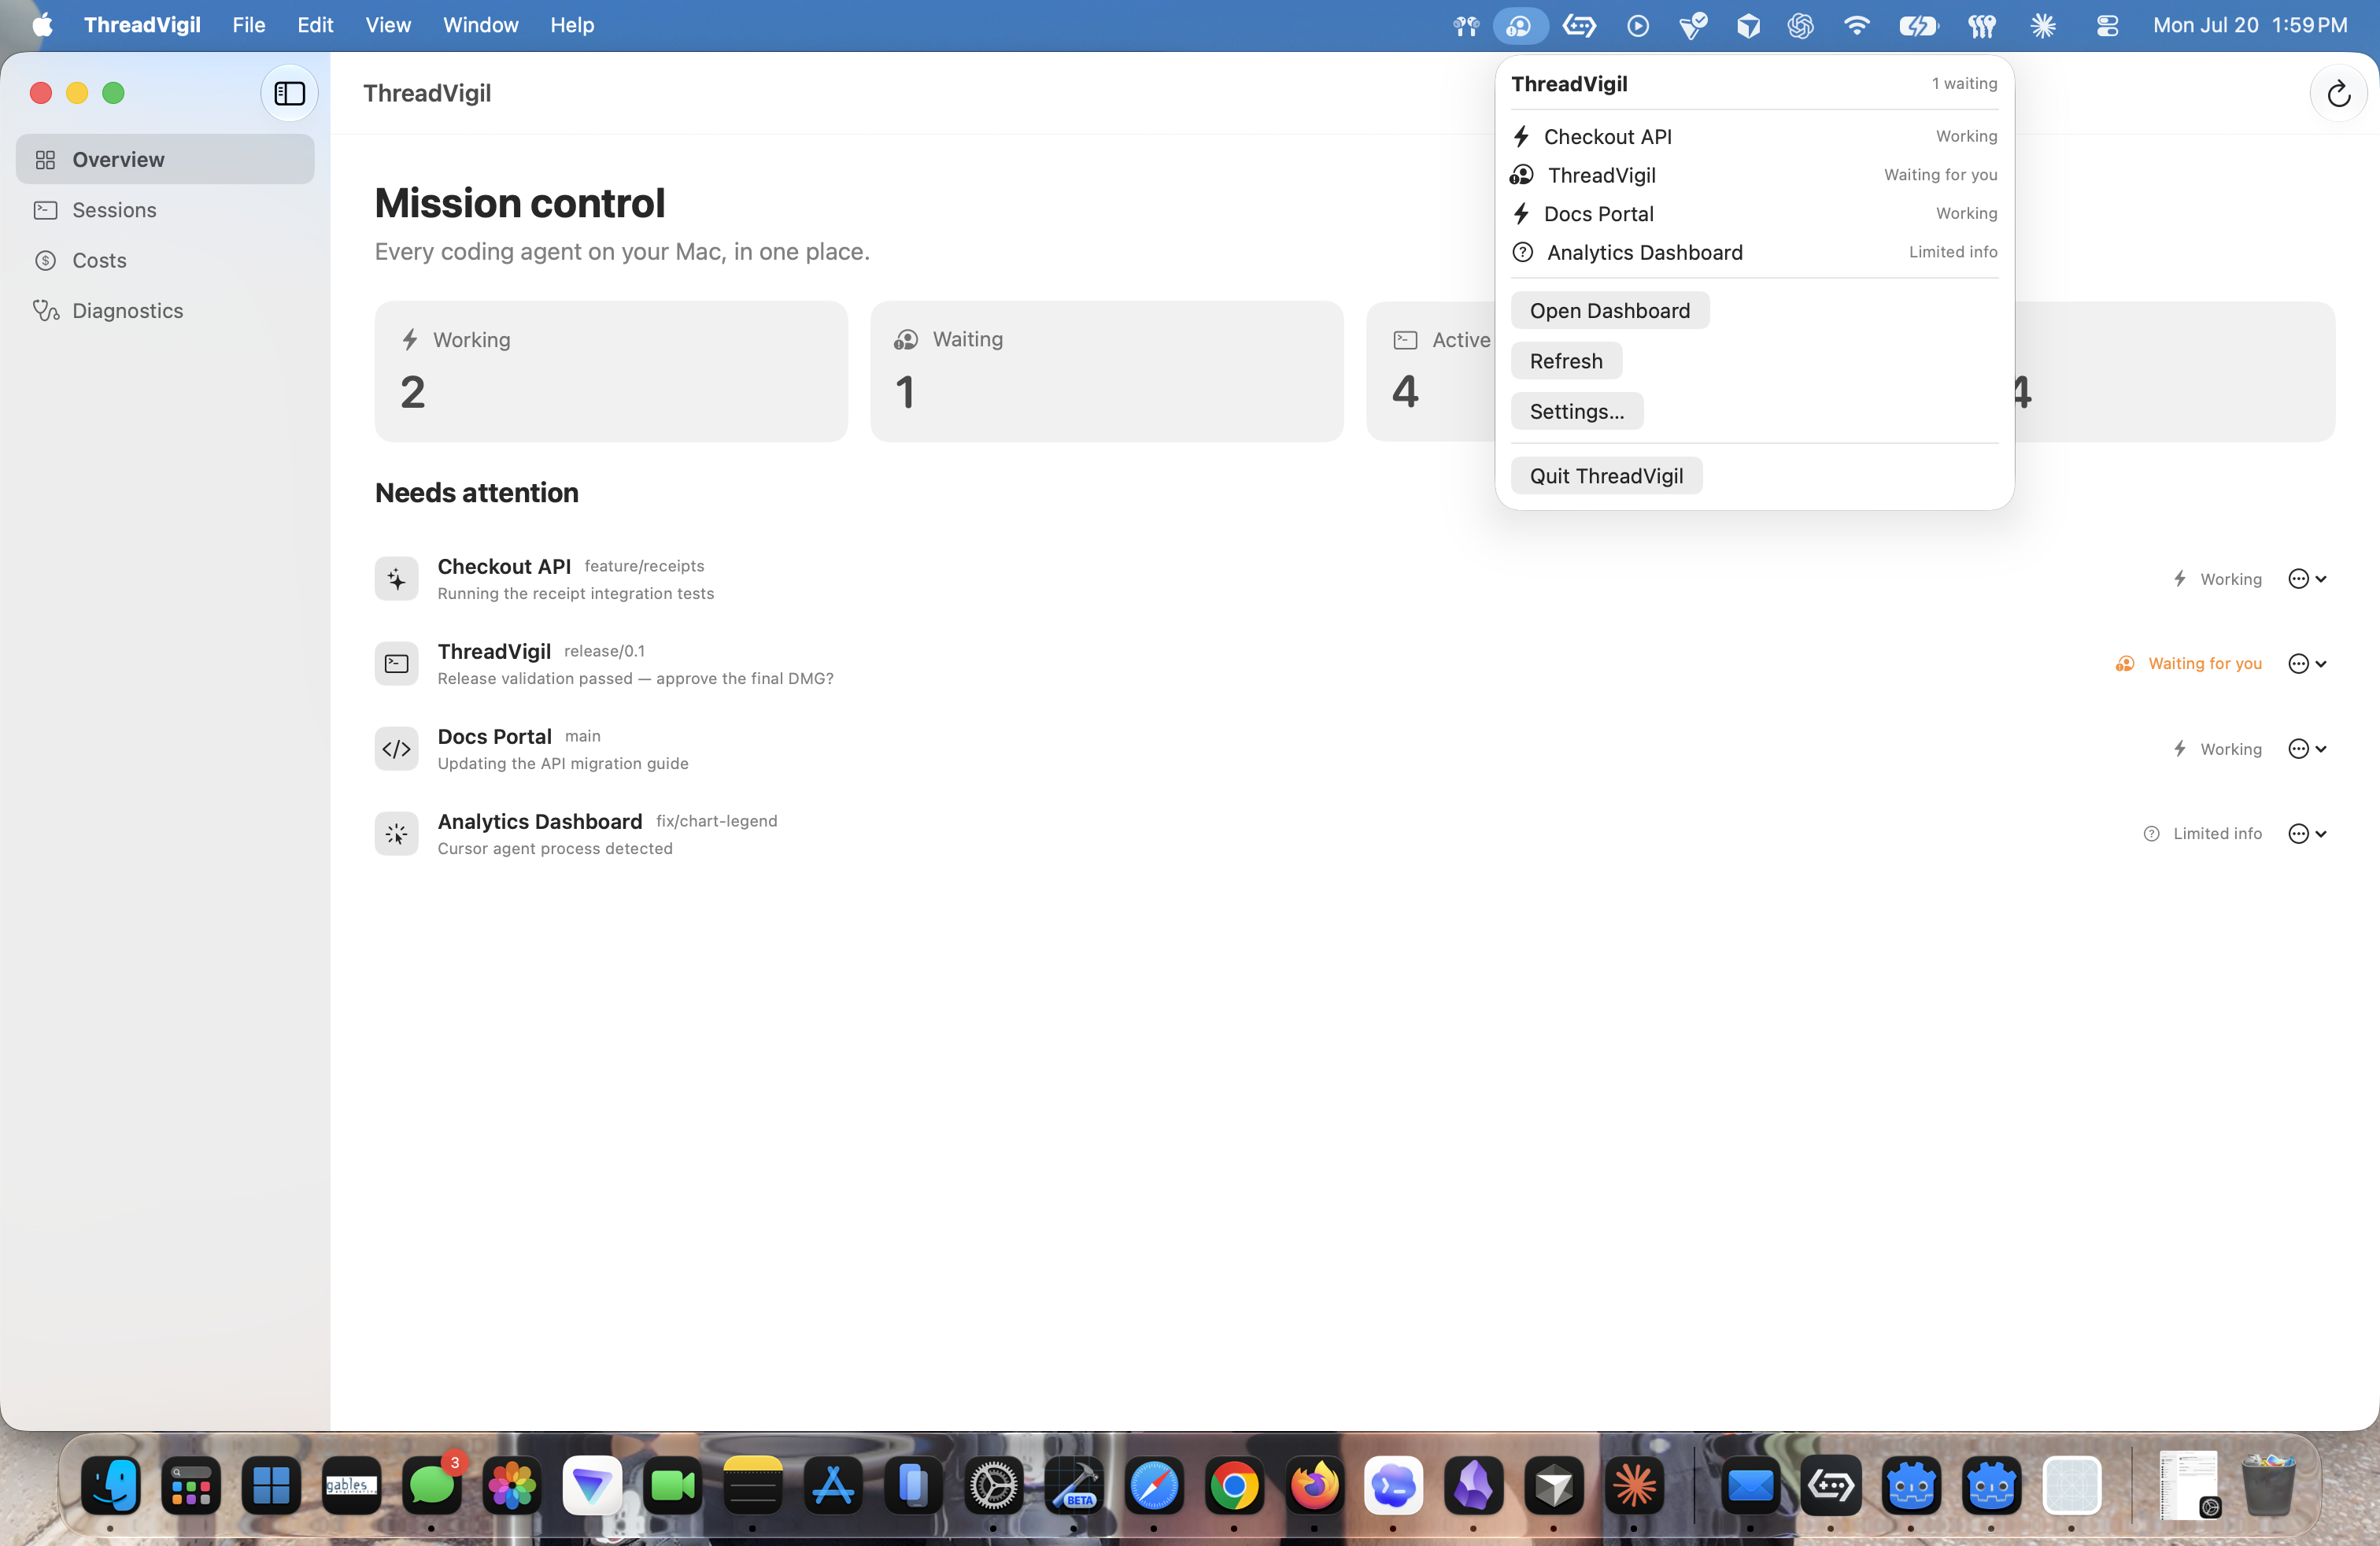Open Settings... from the popup
Viewport: 2380px width, 1546px height.
point(1577,411)
